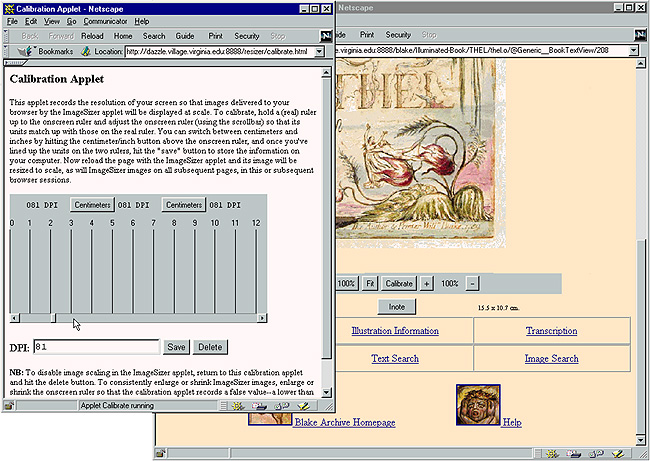The image size is (650, 461).
Task: Click the Stop button in the Calibration window toolbar
Action: point(278,36)
